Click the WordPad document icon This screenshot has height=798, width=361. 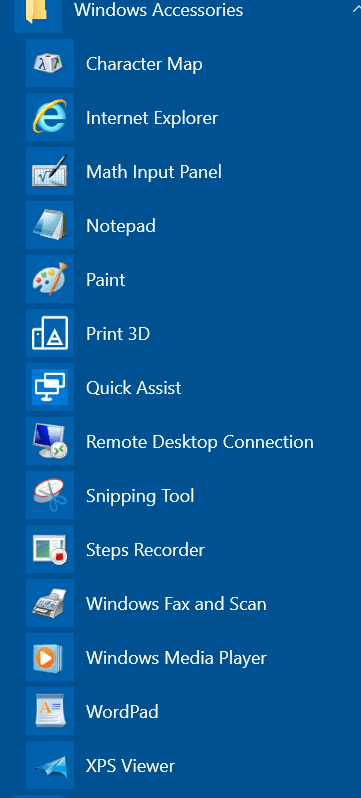(x=50, y=711)
